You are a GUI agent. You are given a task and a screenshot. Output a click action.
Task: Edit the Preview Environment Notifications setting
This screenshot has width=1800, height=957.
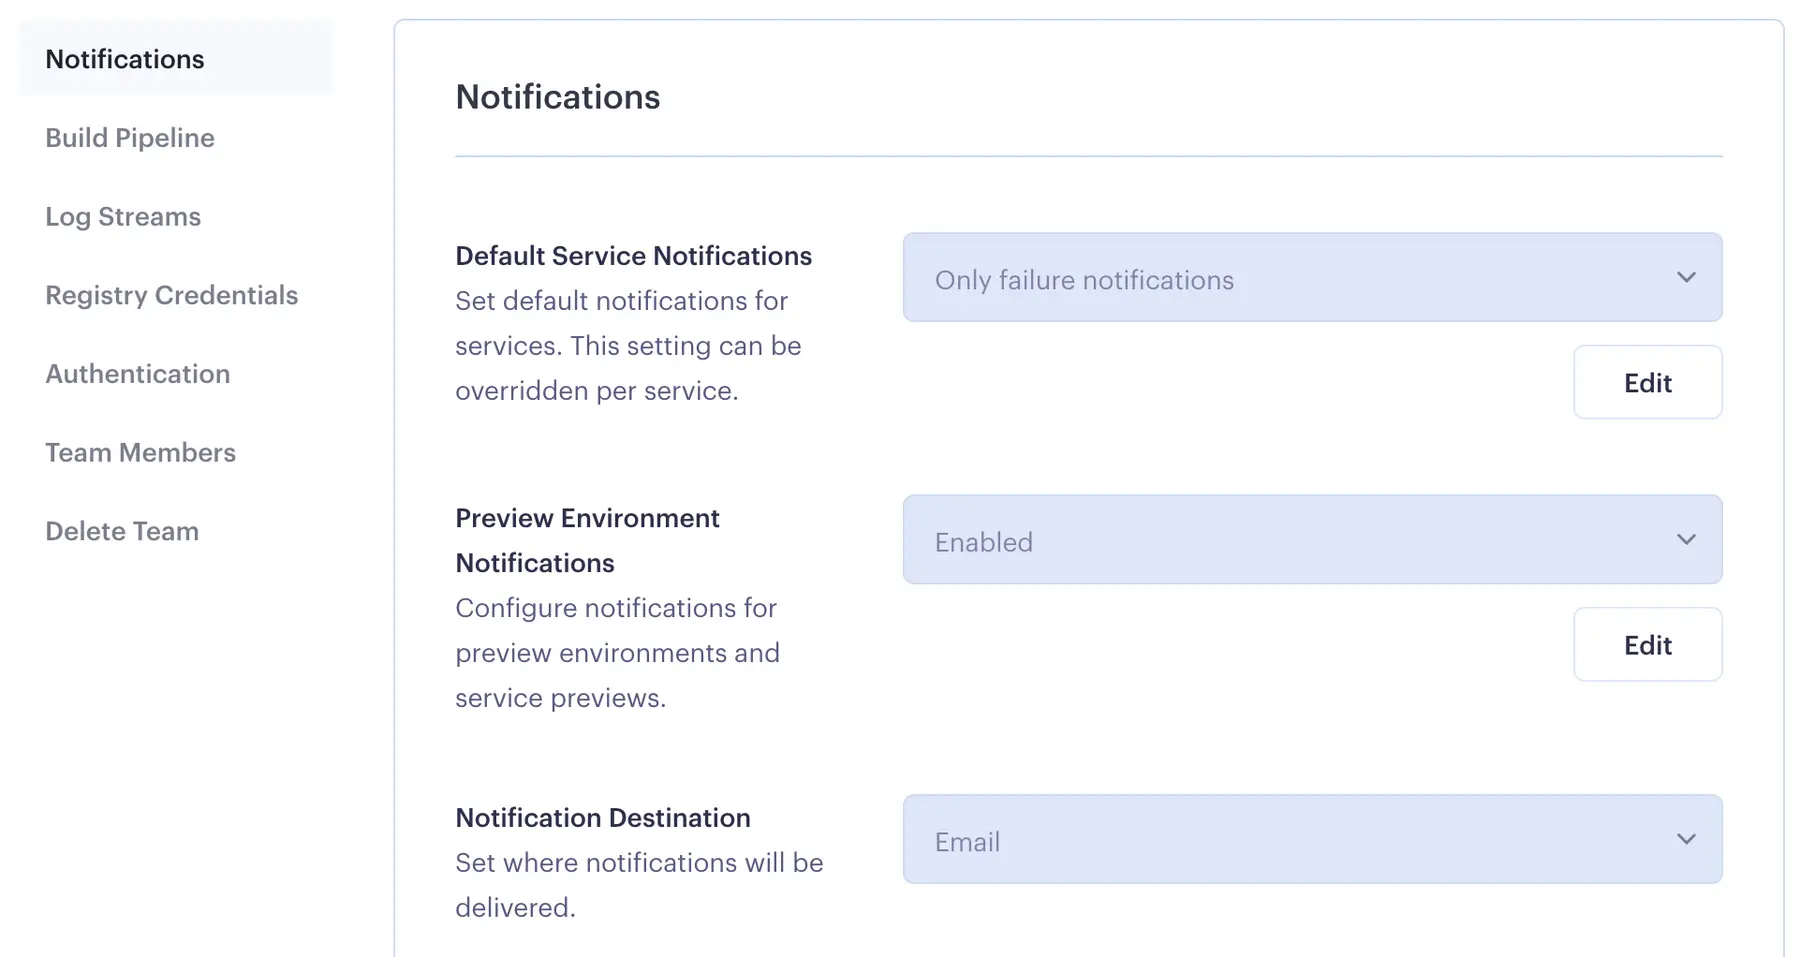(1647, 644)
